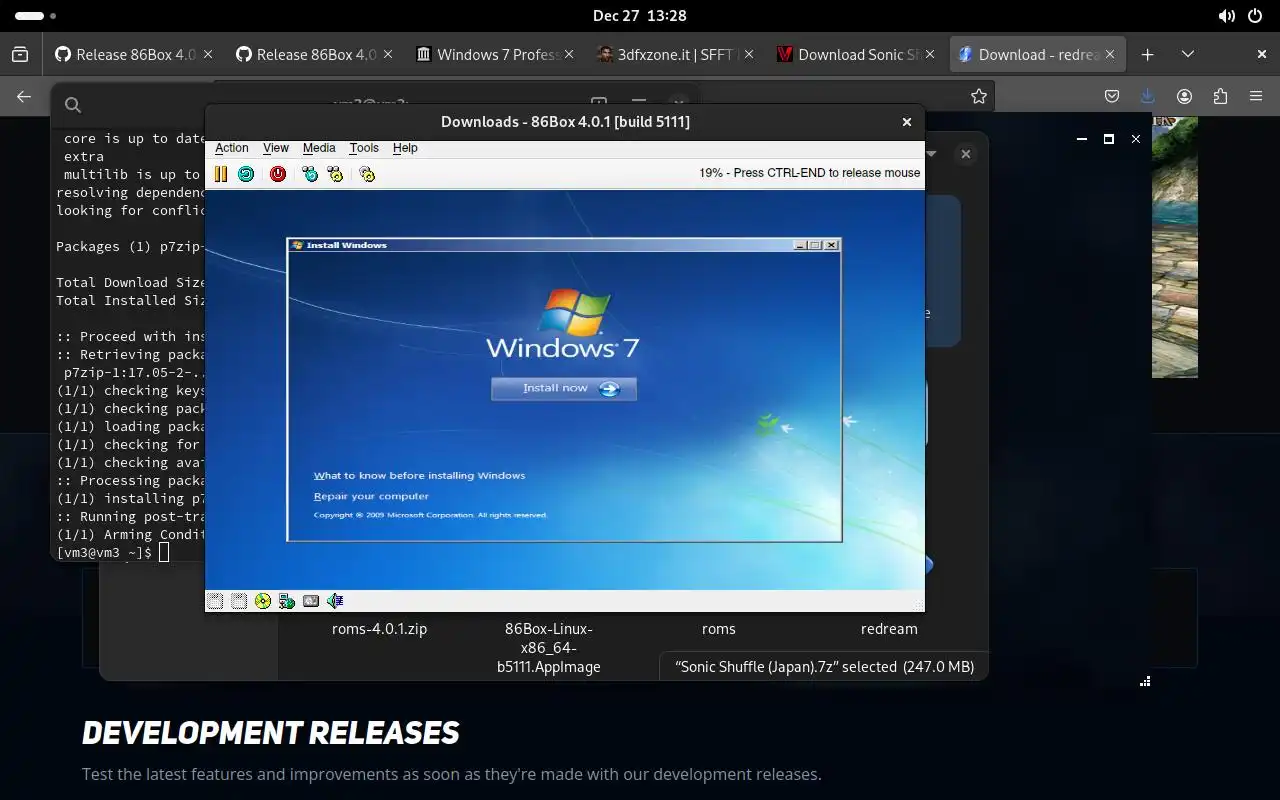Click the Activities pill in top bar

(30, 16)
